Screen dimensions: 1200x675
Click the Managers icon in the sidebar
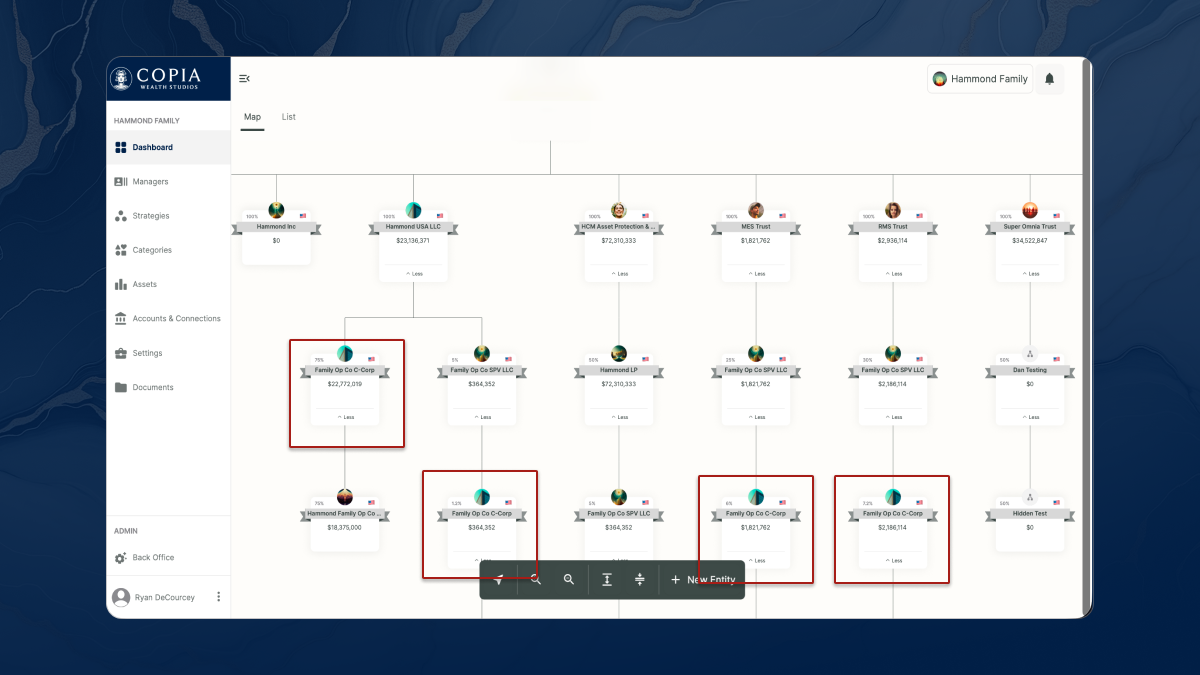click(x=121, y=182)
